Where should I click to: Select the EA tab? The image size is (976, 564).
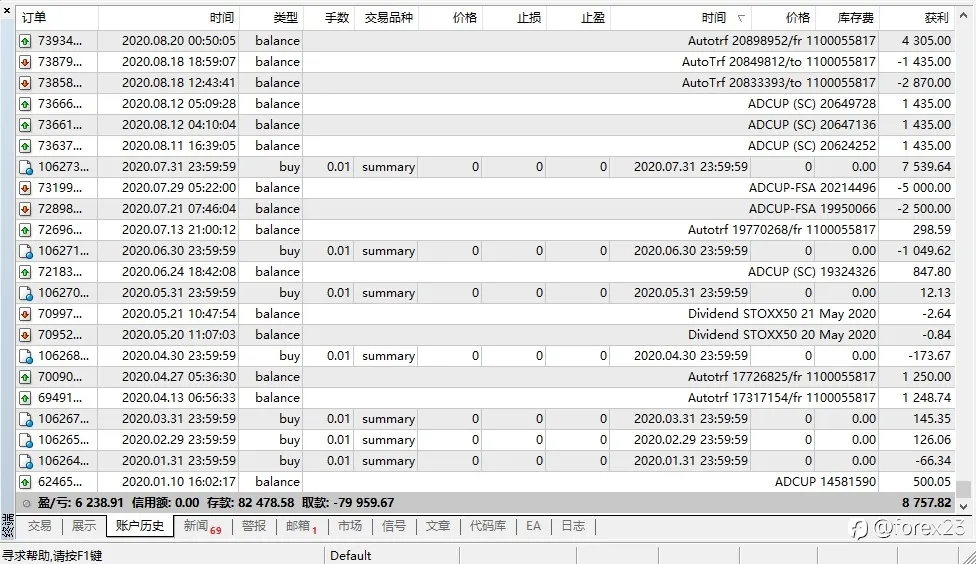(x=533, y=526)
